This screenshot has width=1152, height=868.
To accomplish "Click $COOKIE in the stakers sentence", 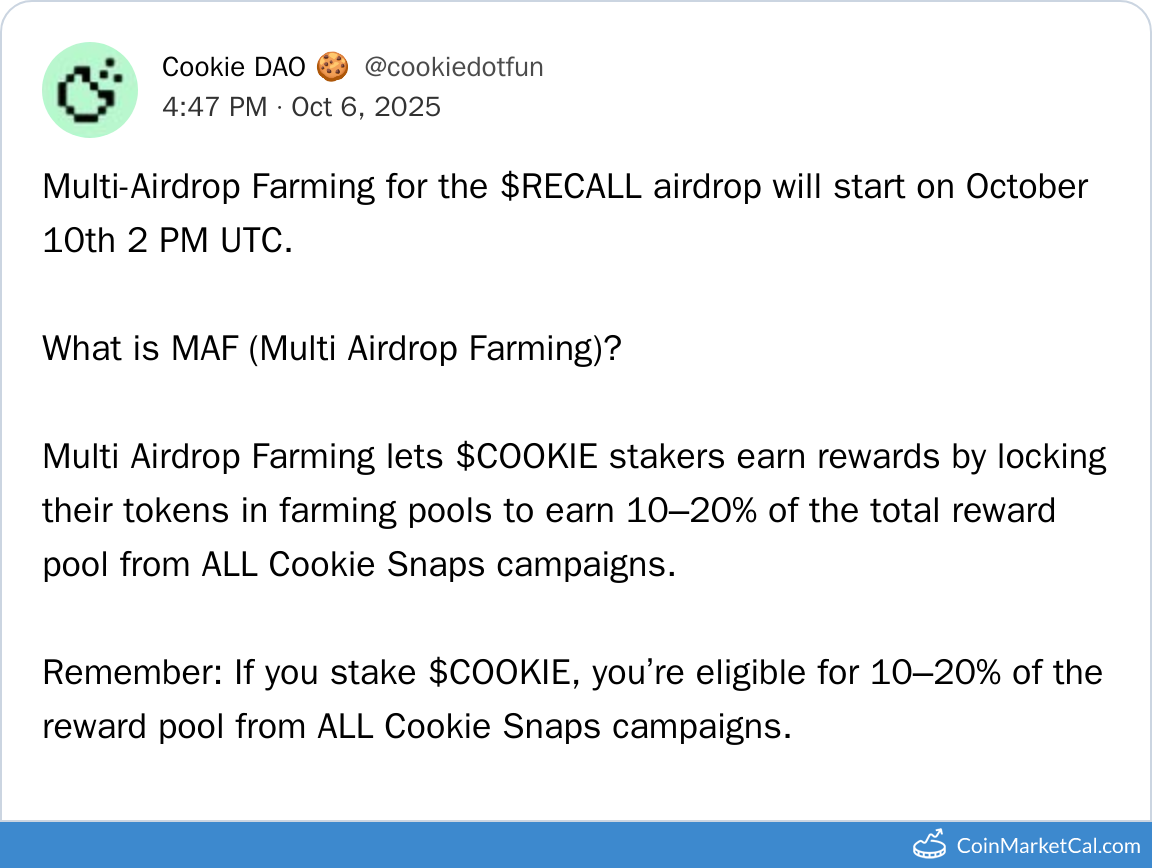I will tap(527, 457).
